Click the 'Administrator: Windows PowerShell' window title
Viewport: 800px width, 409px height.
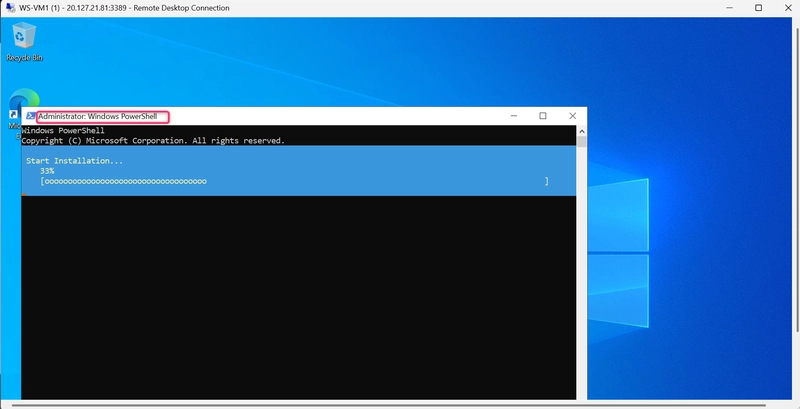tap(97, 116)
